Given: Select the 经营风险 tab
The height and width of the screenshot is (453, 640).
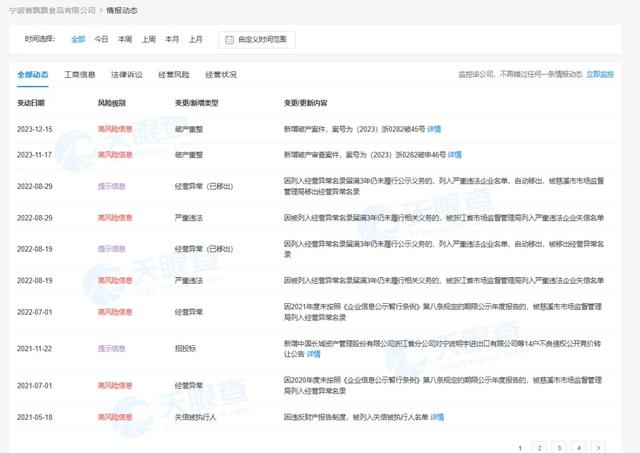Looking at the screenshot, I should click(174, 74).
